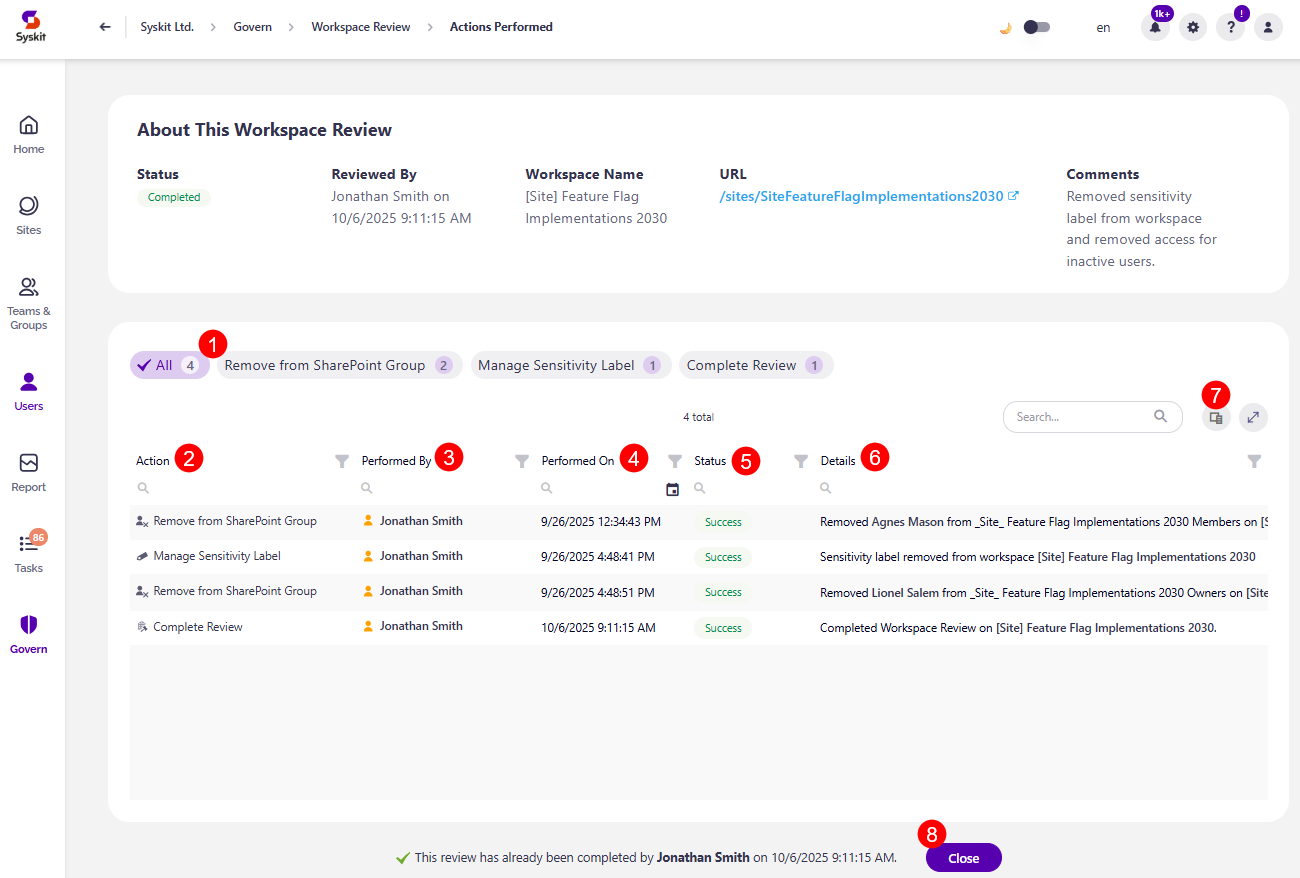Open the Performed On date picker
The width and height of the screenshot is (1300, 878).
[674, 488]
